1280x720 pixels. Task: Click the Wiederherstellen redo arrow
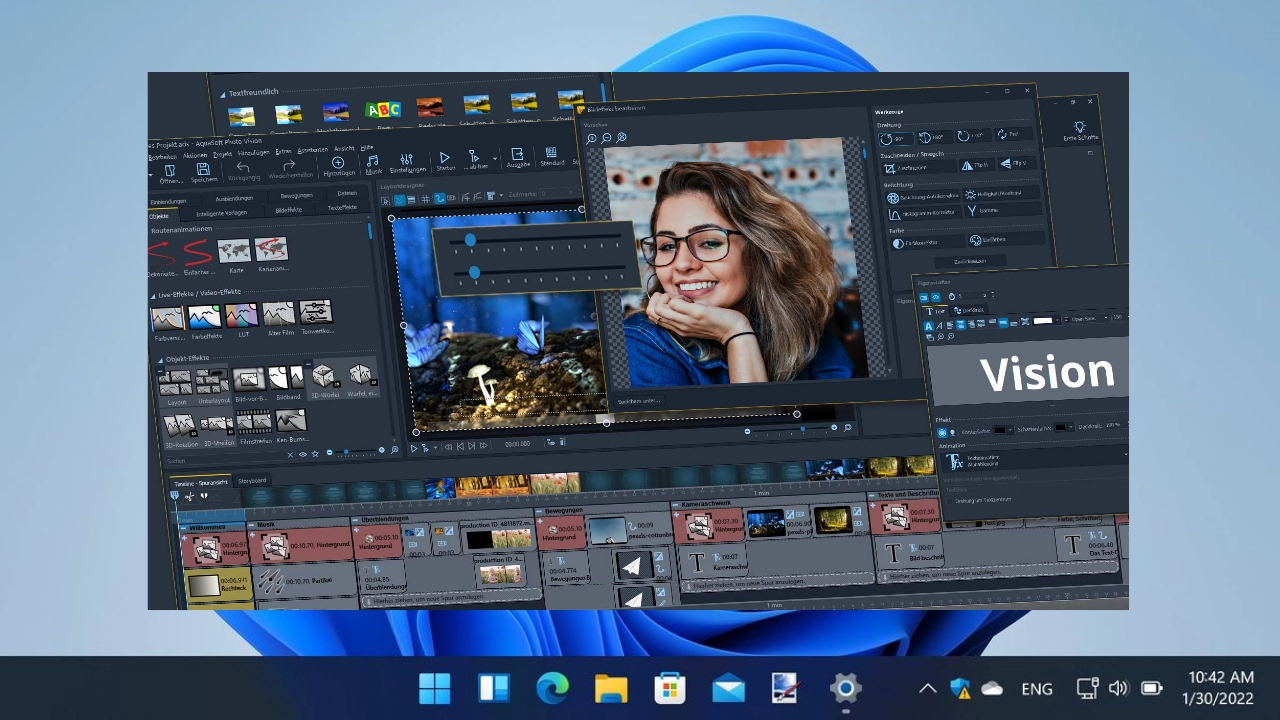click(x=289, y=165)
